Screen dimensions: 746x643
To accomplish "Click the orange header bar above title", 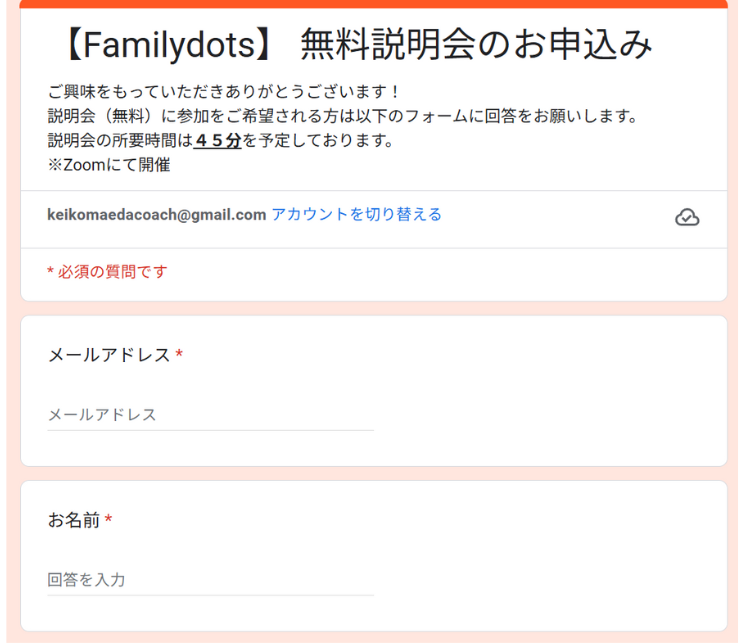I will coord(373,4).
